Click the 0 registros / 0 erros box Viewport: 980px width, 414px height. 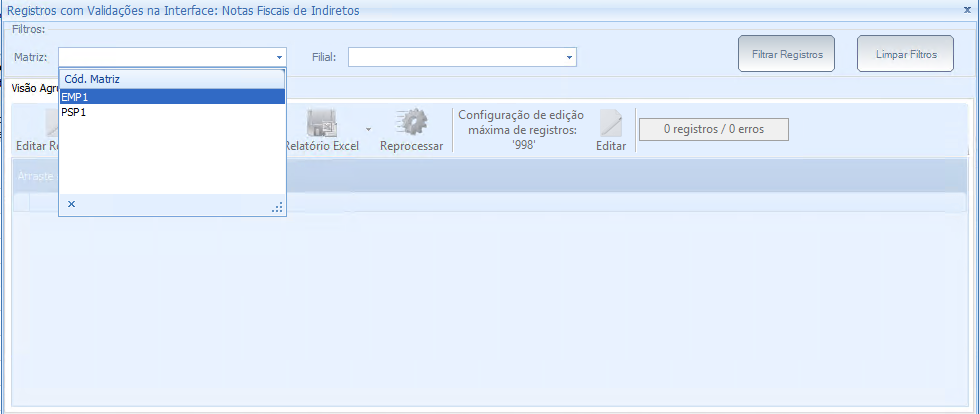(x=714, y=129)
